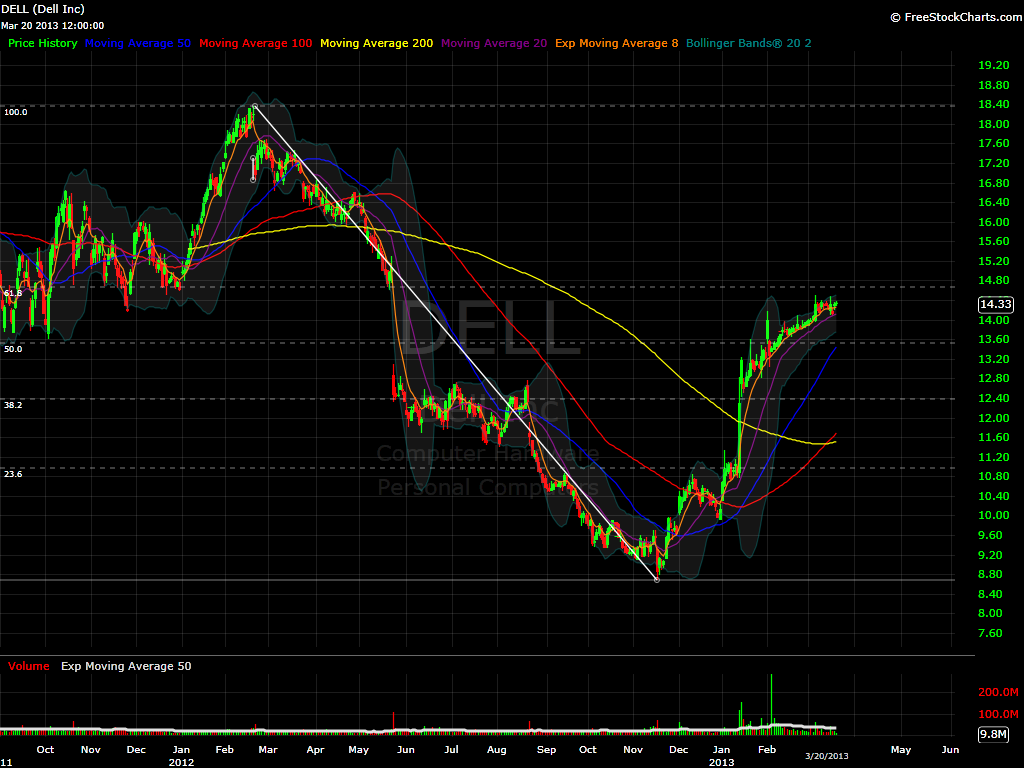
Task: Click the Moving Average 20 legend label
Action: pyautogui.click(x=493, y=43)
